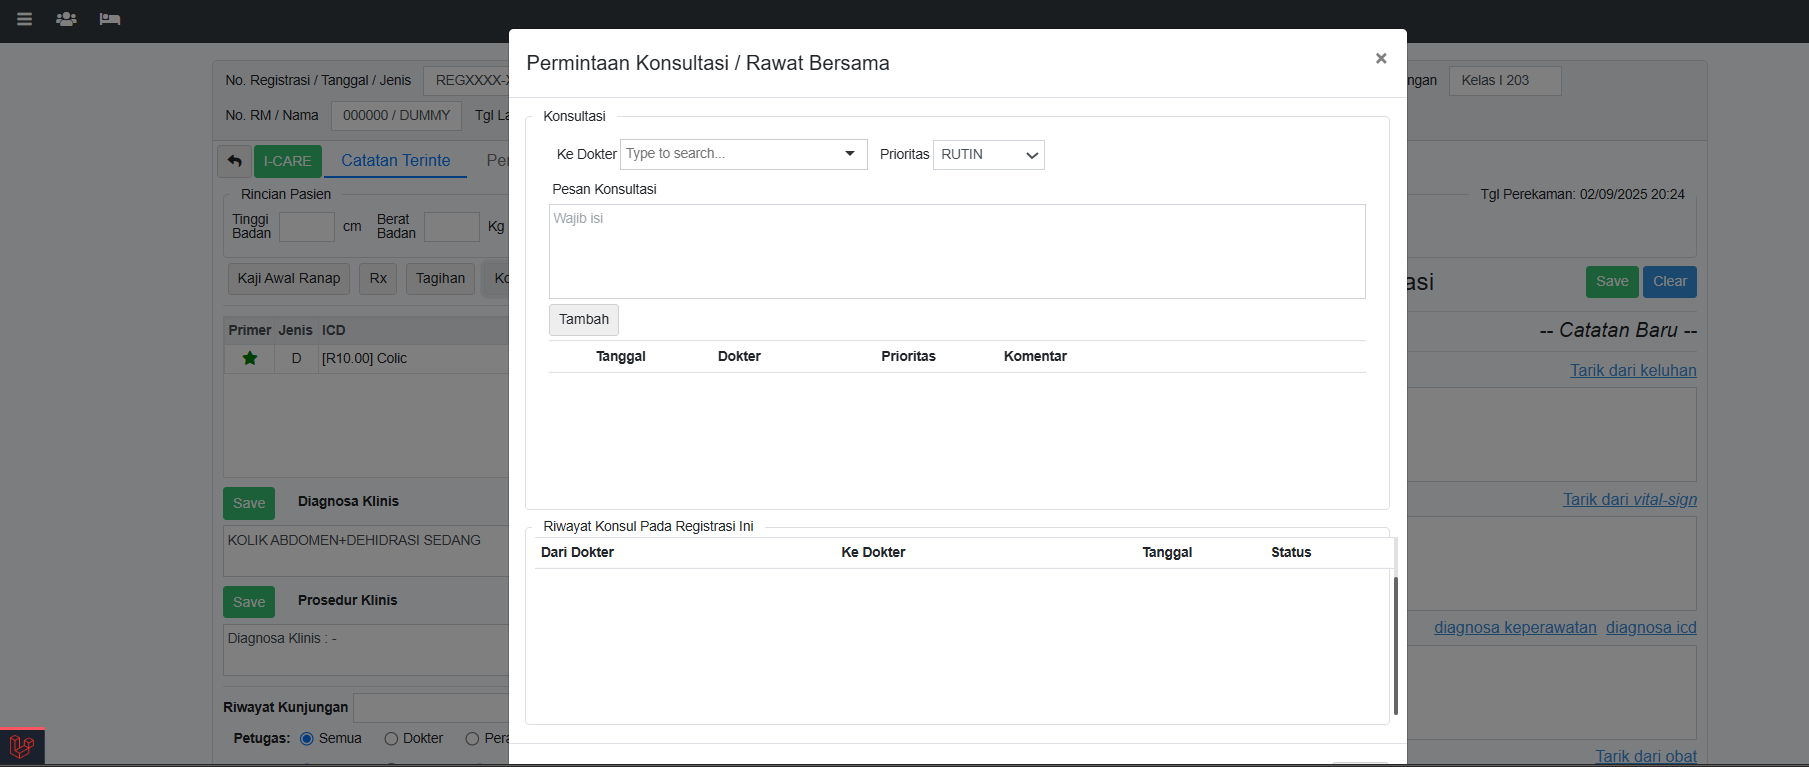The width and height of the screenshot is (1809, 767).
Task: Click the Kaji Awal Ranap button
Action: click(x=289, y=279)
